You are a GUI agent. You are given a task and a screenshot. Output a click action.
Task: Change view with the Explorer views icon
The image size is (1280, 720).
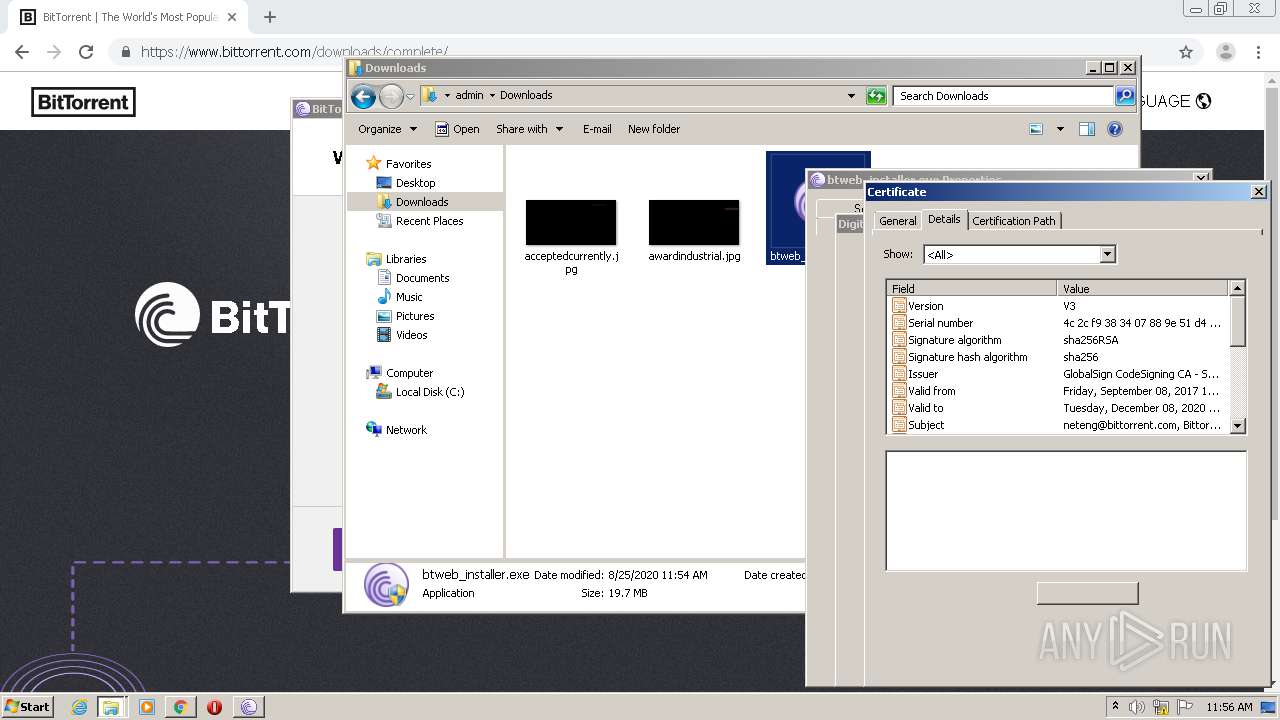pos(1036,129)
